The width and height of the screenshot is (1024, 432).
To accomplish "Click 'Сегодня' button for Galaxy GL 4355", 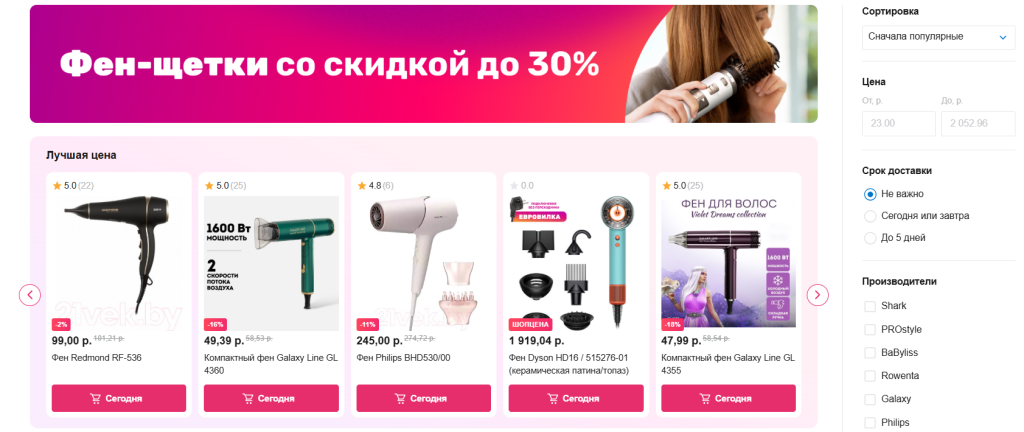I will [x=728, y=399].
